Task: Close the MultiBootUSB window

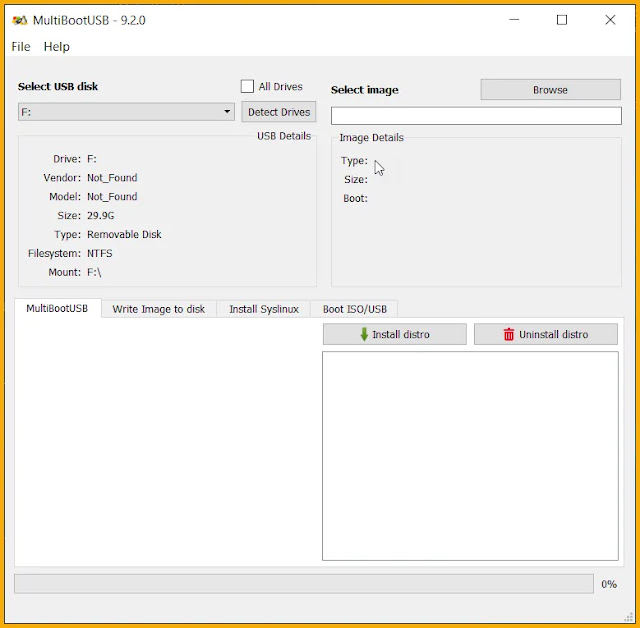Action: pyautogui.click(x=610, y=20)
